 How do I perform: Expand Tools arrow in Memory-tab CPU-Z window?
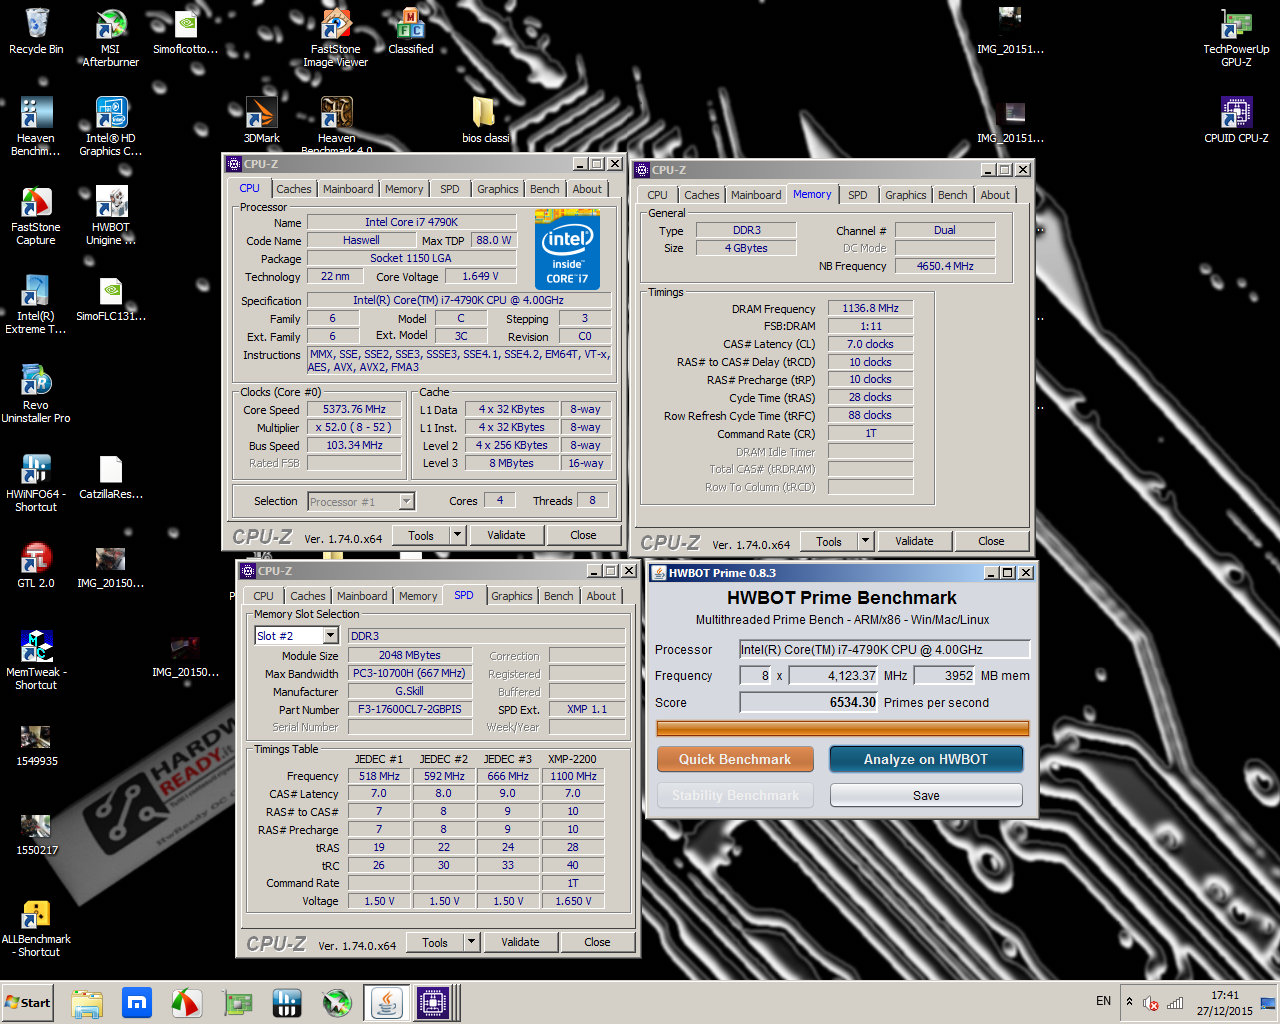tap(865, 541)
